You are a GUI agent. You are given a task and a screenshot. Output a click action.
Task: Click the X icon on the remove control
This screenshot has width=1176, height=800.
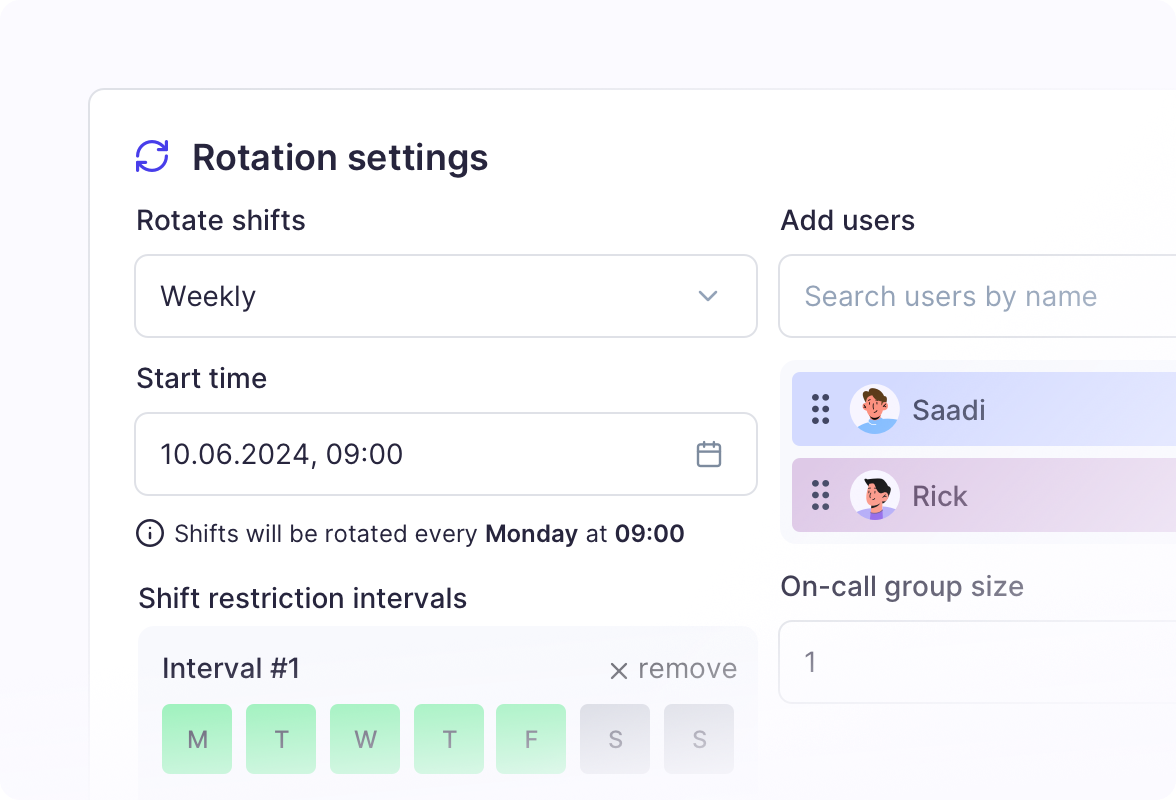618,668
